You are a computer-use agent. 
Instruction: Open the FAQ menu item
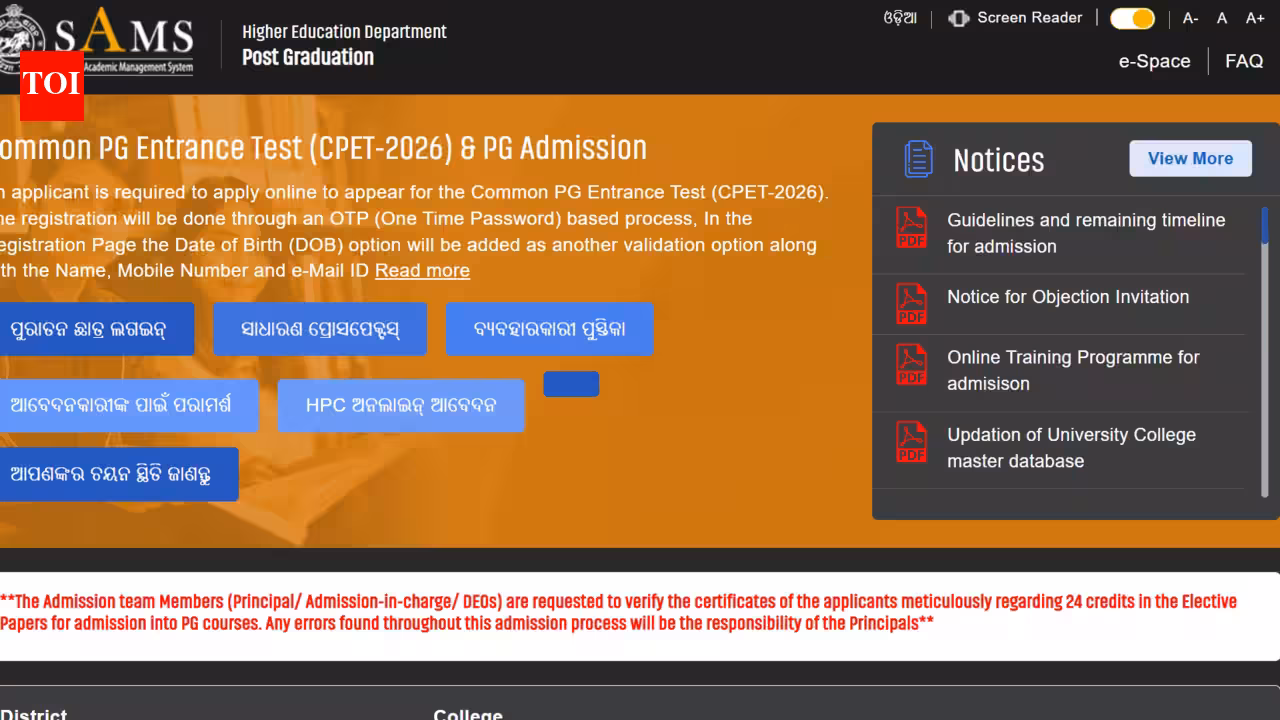click(1244, 61)
